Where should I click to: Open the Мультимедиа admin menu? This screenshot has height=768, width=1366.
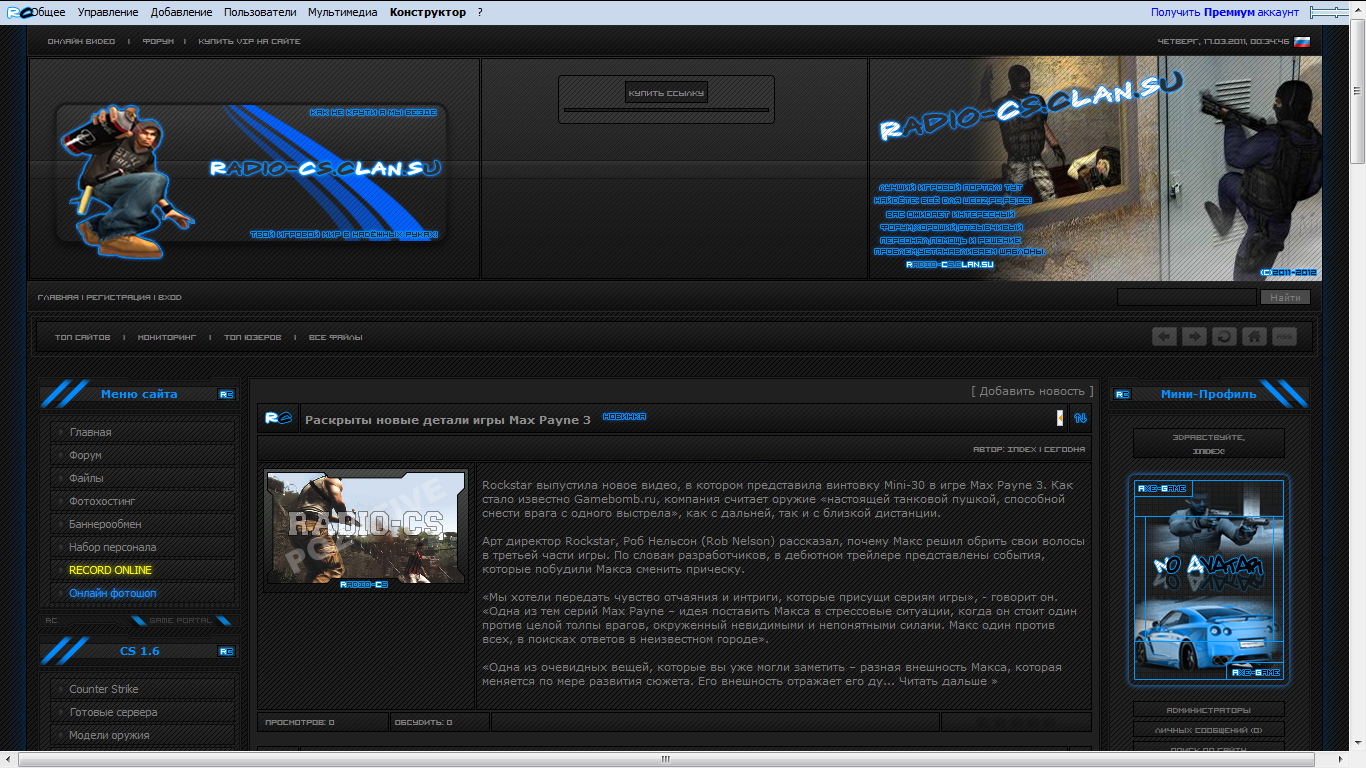(x=343, y=12)
